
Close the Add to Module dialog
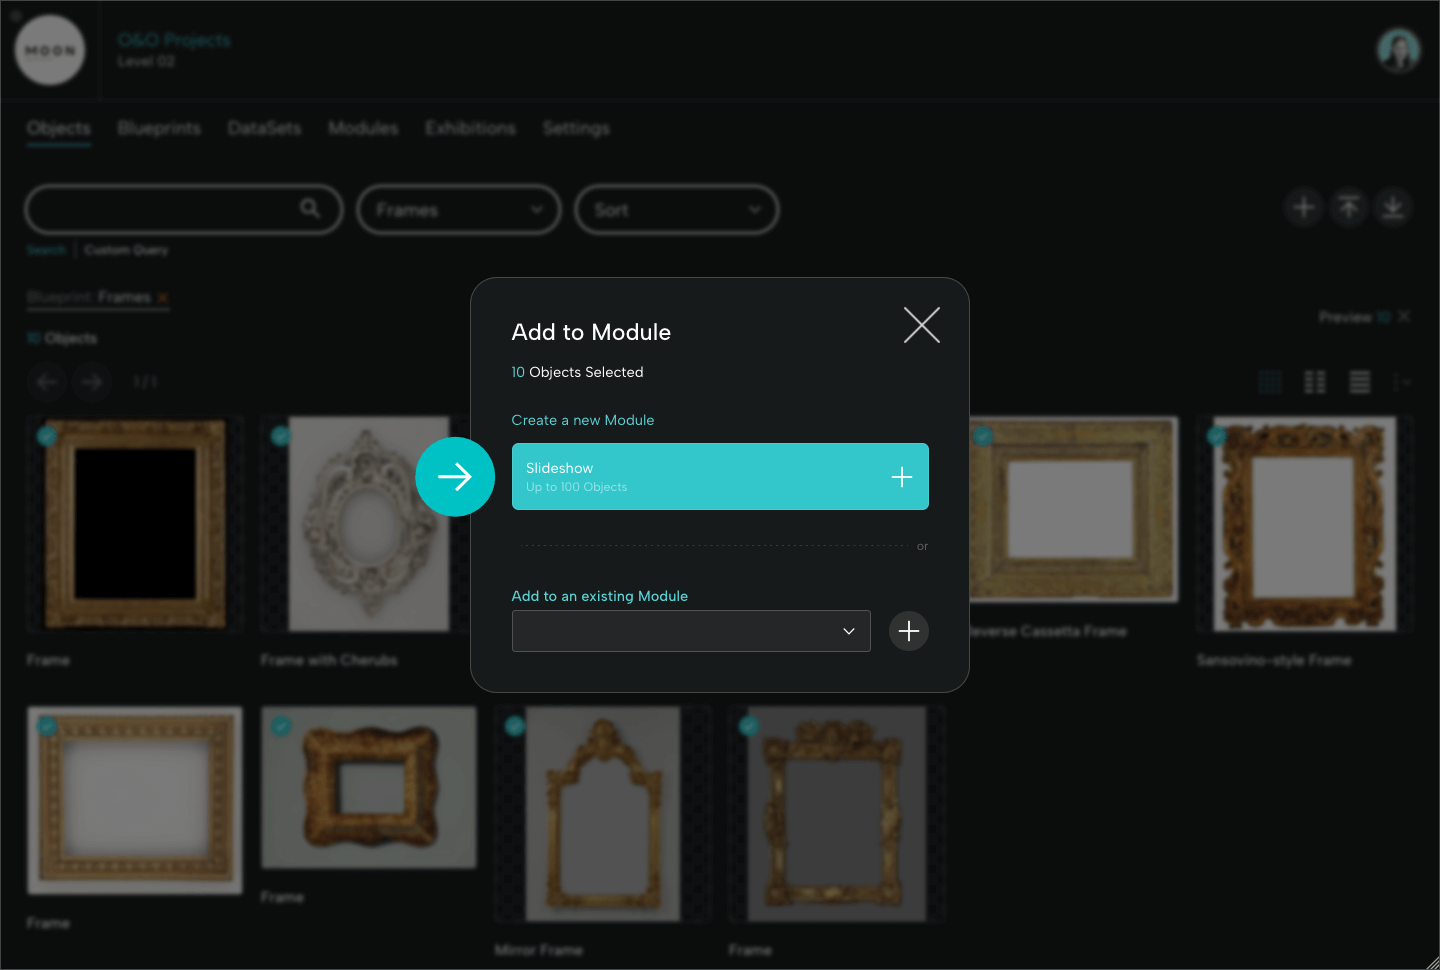pyautogui.click(x=921, y=325)
